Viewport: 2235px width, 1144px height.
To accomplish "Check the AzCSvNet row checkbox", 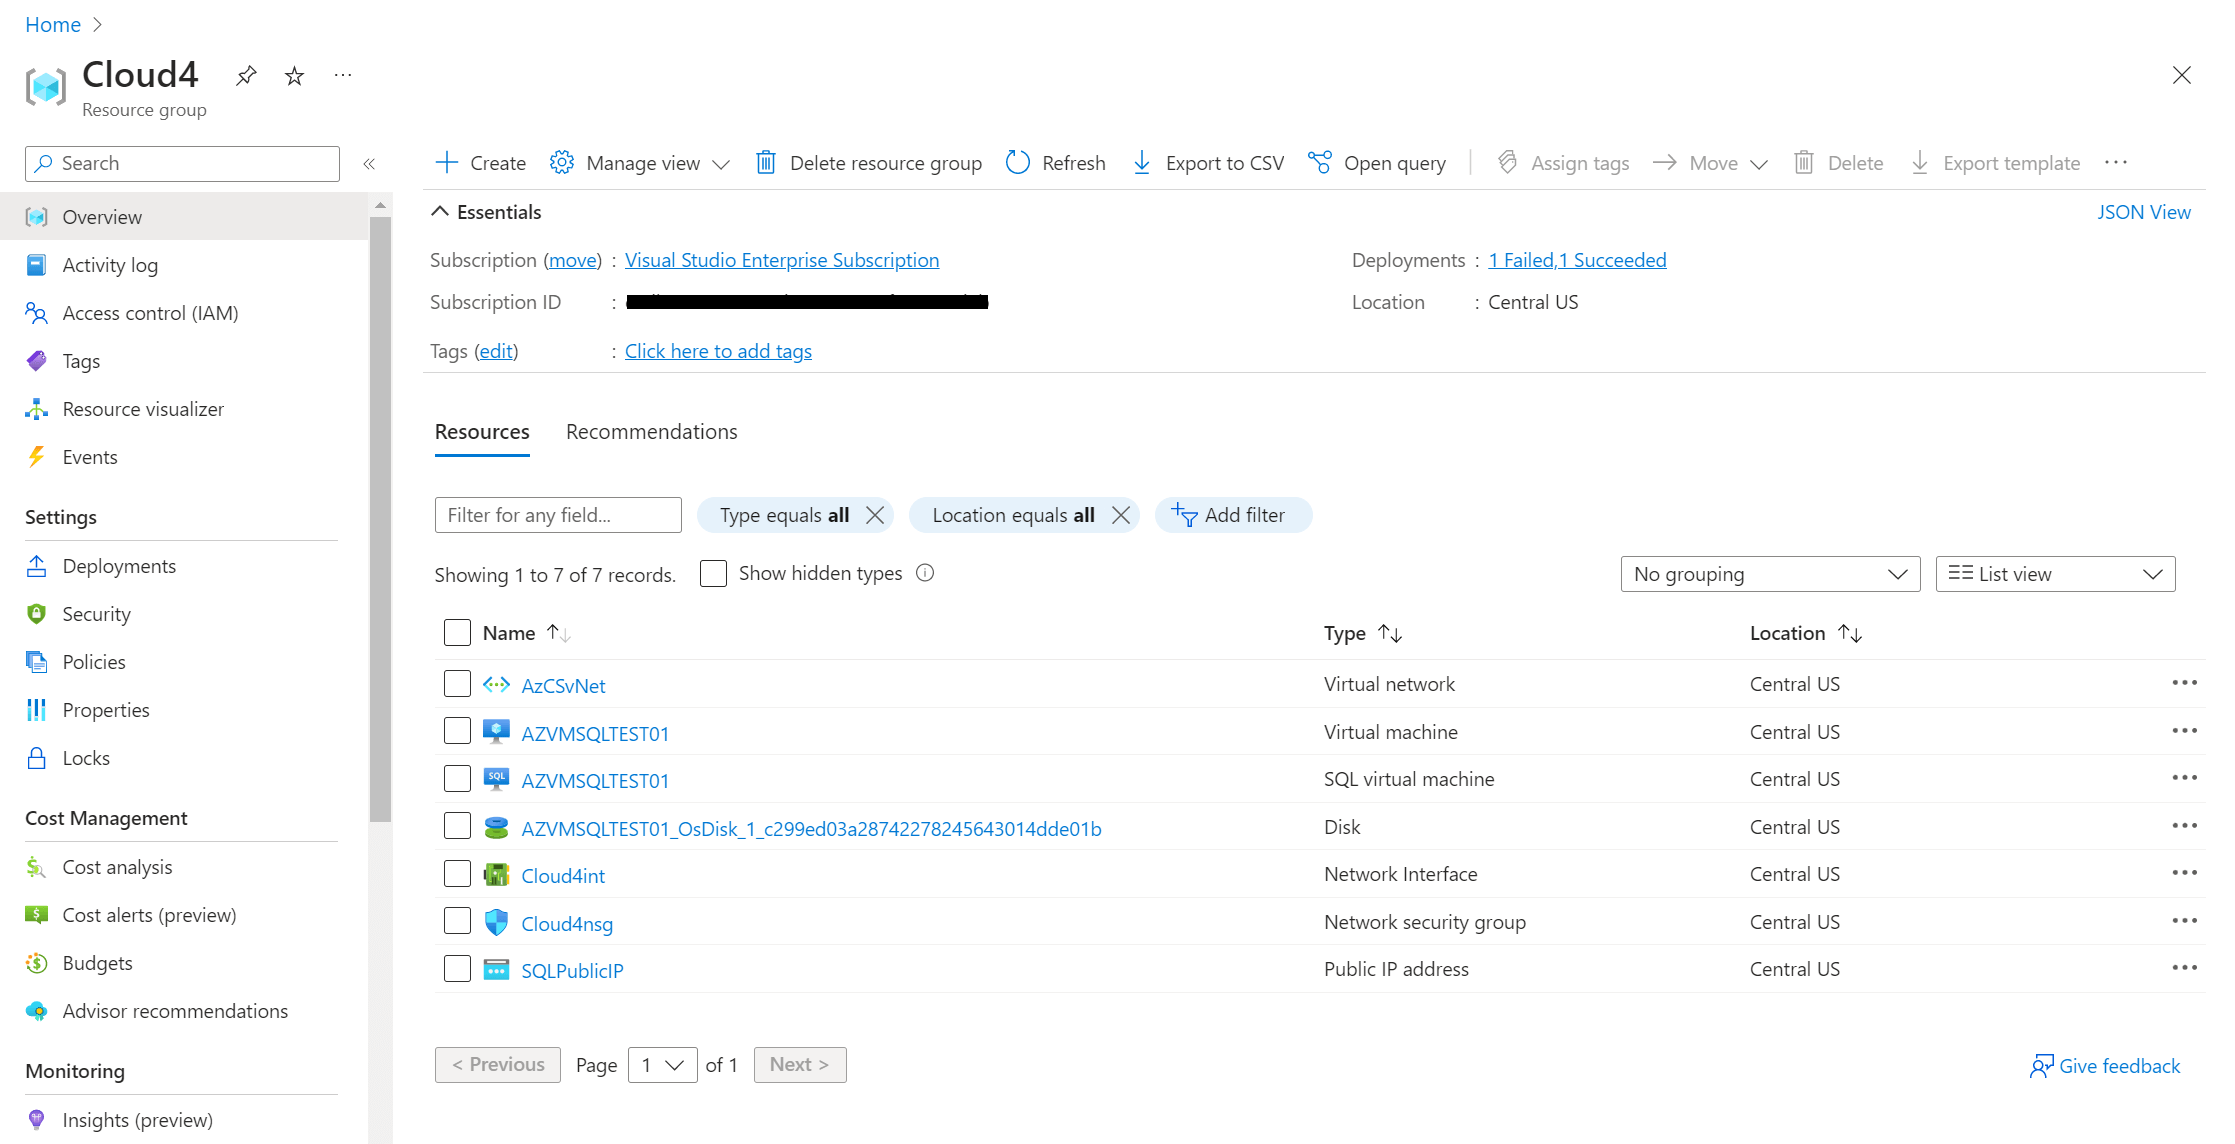I will tap(457, 684).
